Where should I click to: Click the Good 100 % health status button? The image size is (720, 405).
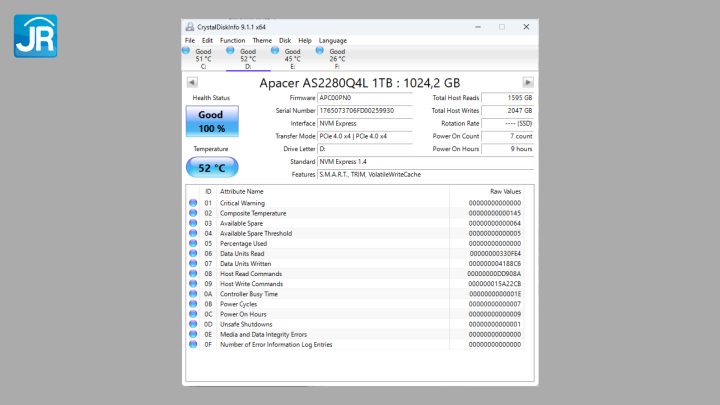tap(211, 122)
